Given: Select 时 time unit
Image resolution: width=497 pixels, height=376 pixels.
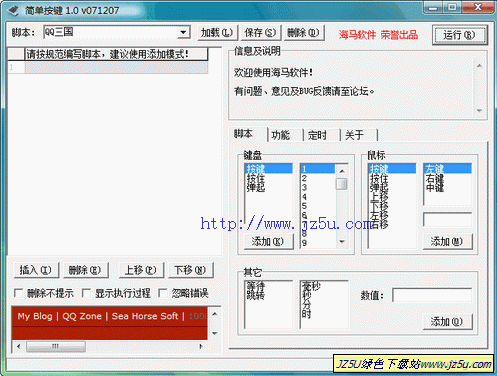Looking at the screenshot, I should pos(323,314).
